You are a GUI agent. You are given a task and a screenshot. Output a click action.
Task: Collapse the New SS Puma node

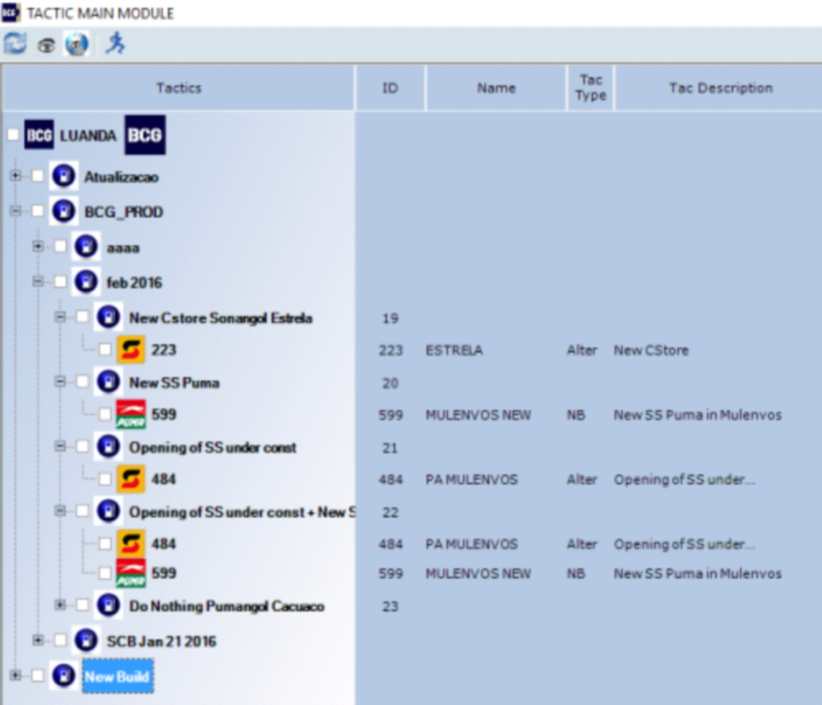pos(60,382)
